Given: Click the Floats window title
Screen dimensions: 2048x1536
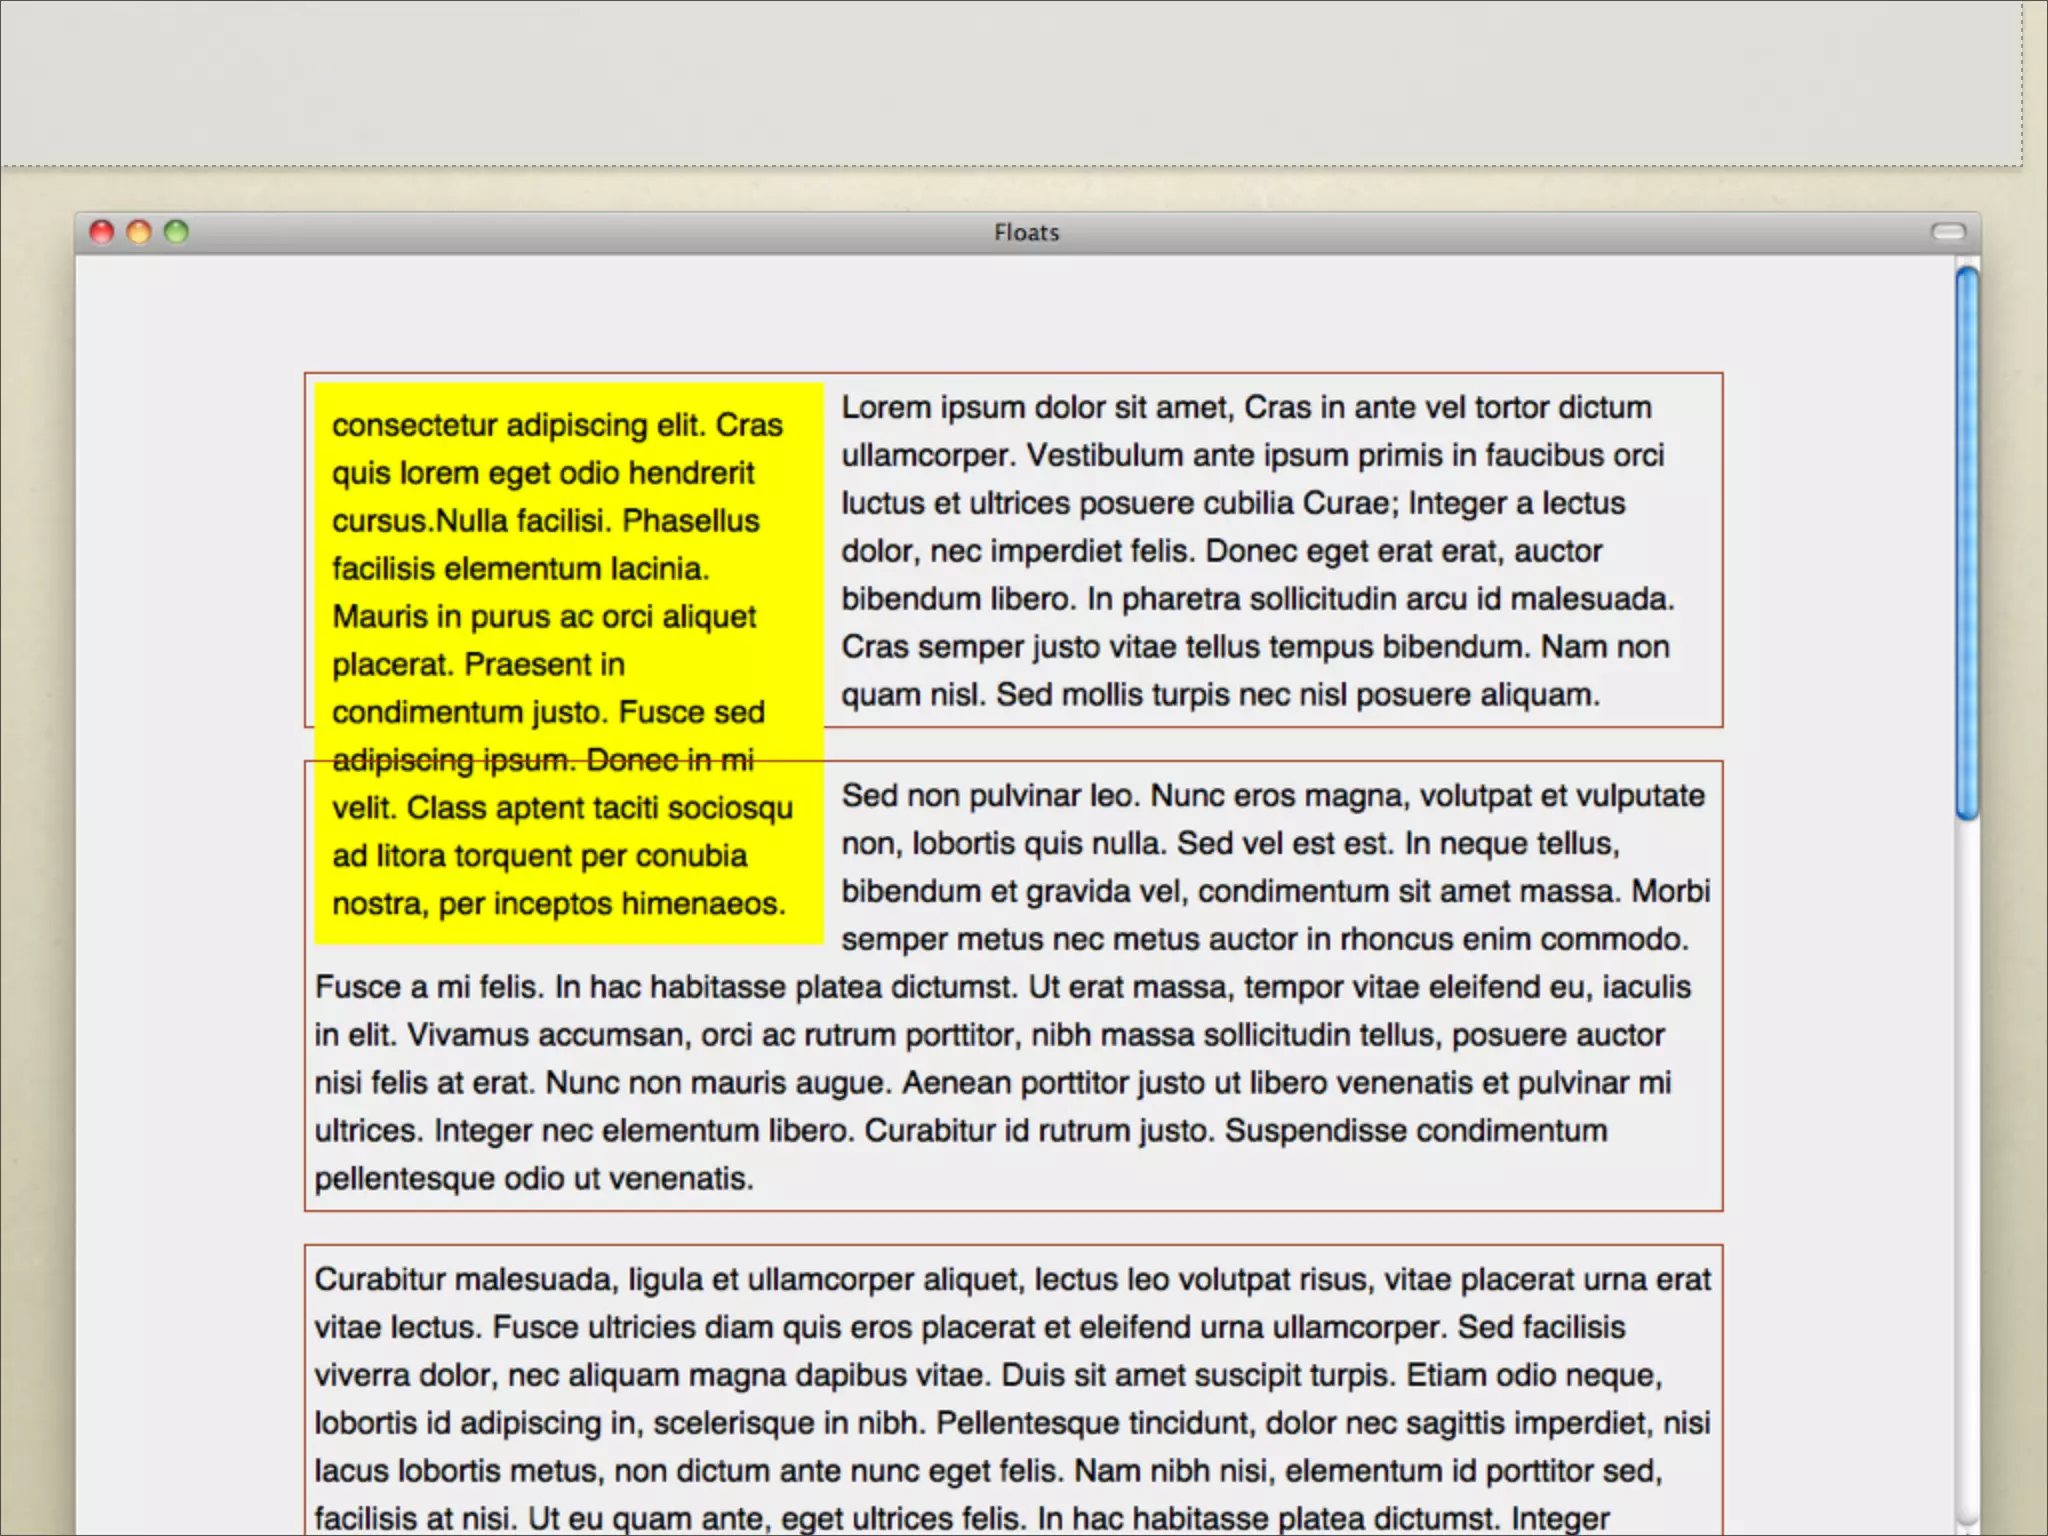Looking at the screenshot, I should coord(1026,233).
